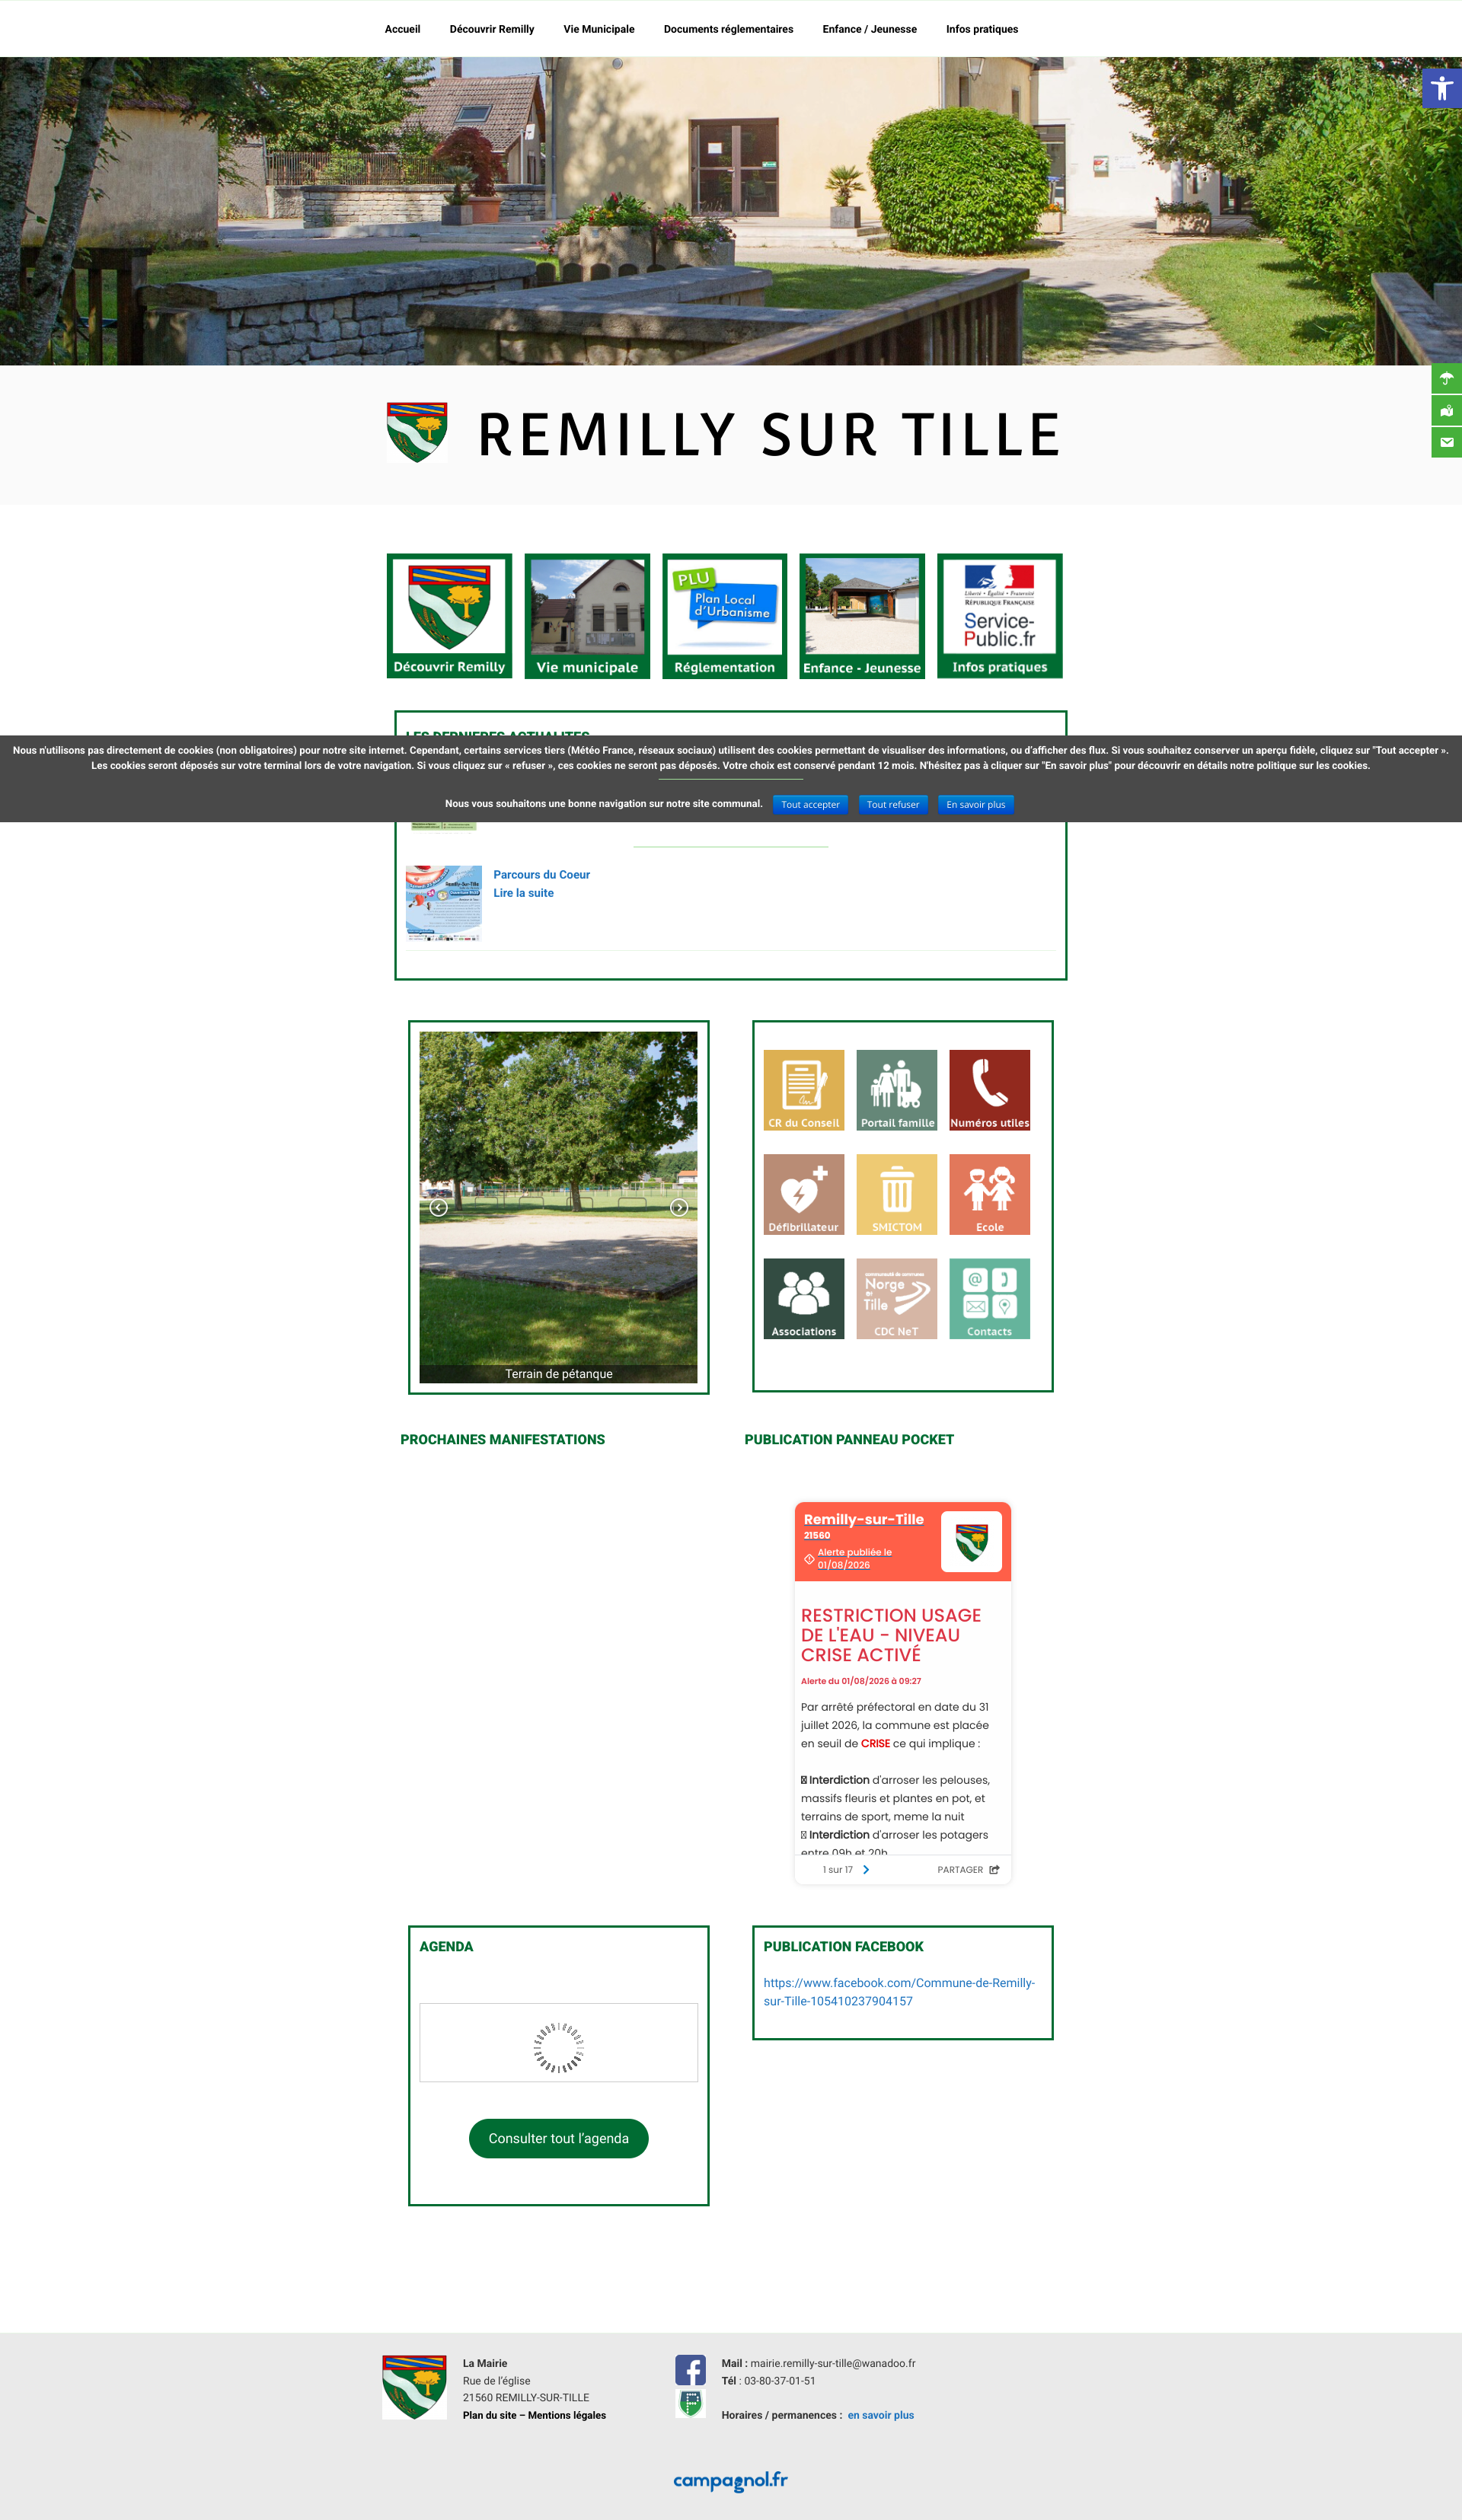The height and width of the screenshot is (2520, 1462).
Task: Click Consulter tout l'agenda button
Action: (558, 2138)
